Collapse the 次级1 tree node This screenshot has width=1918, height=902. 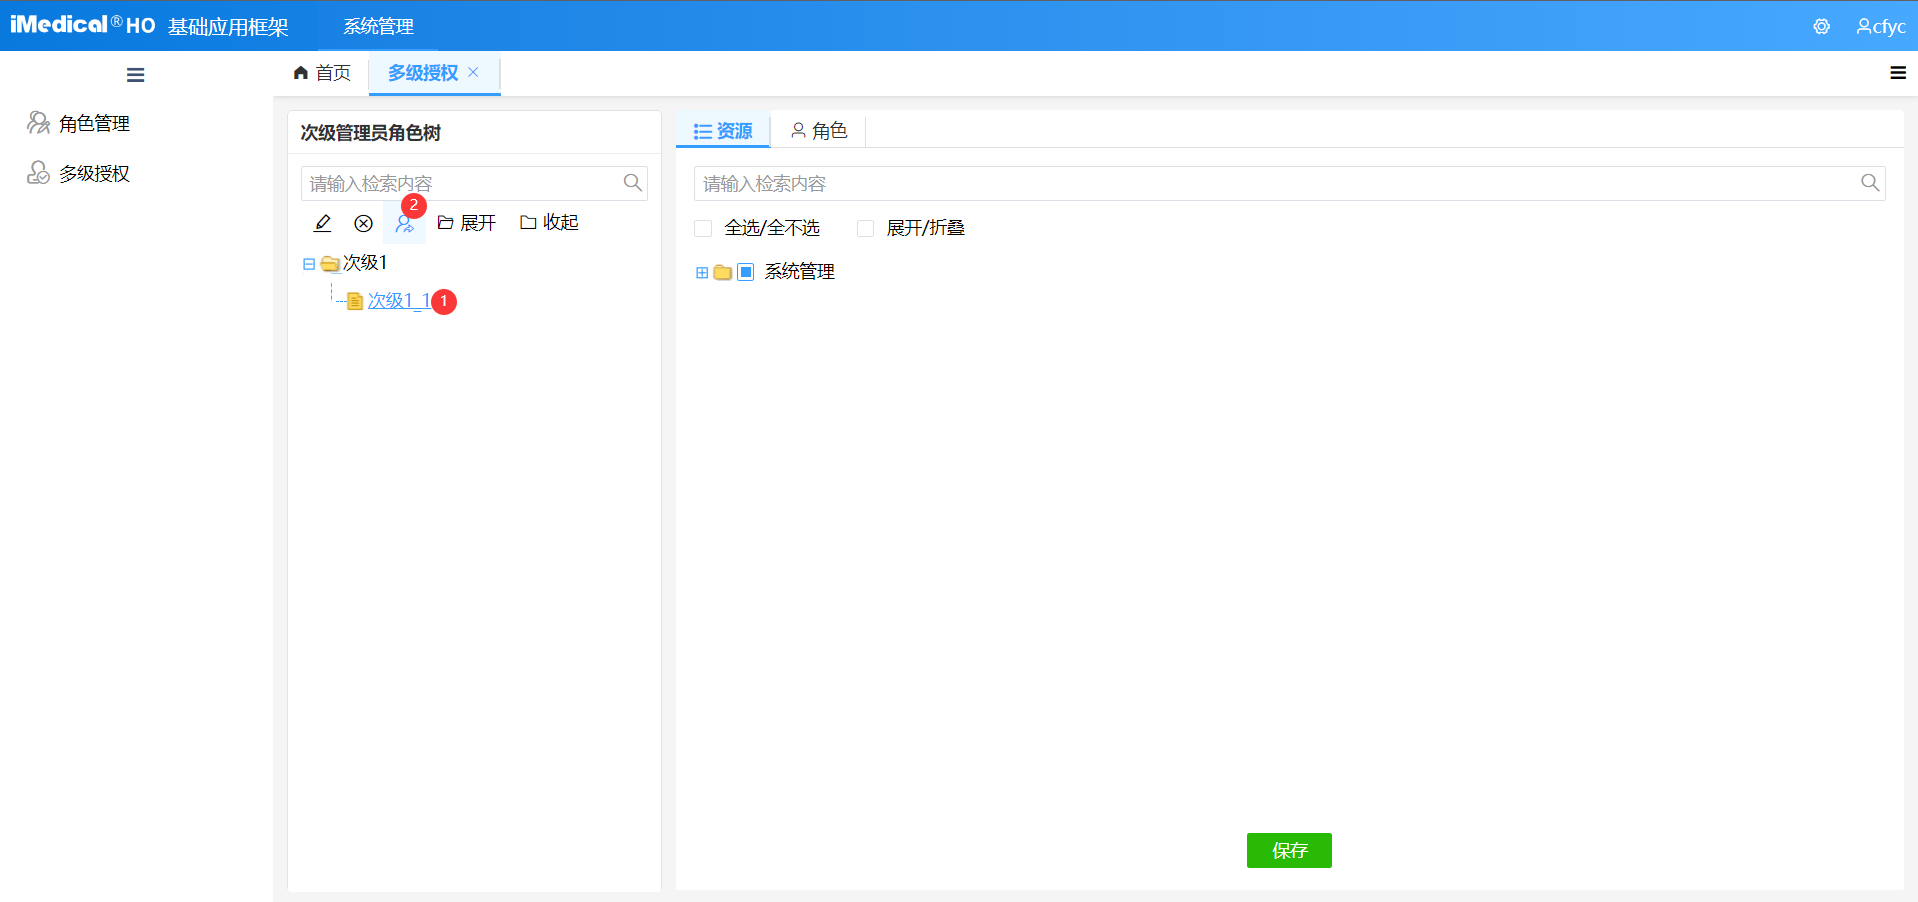pos(308,263)
